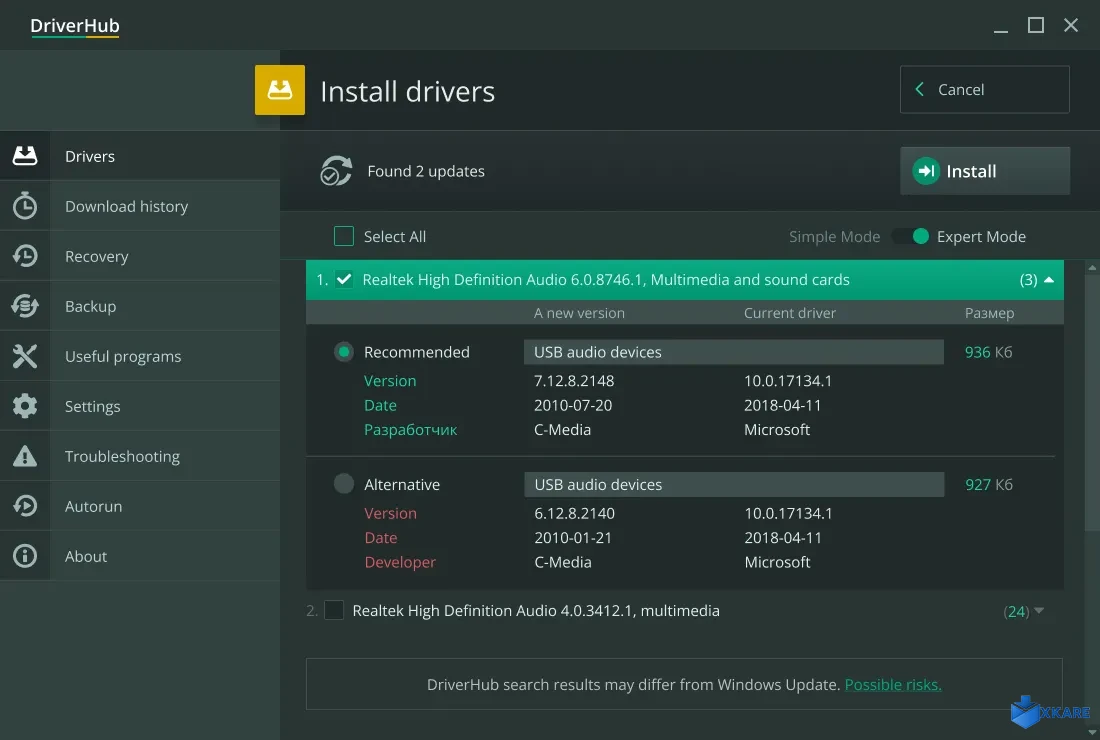Click the red Developer label
1100x740 pixels.
[x=400, y=563]
